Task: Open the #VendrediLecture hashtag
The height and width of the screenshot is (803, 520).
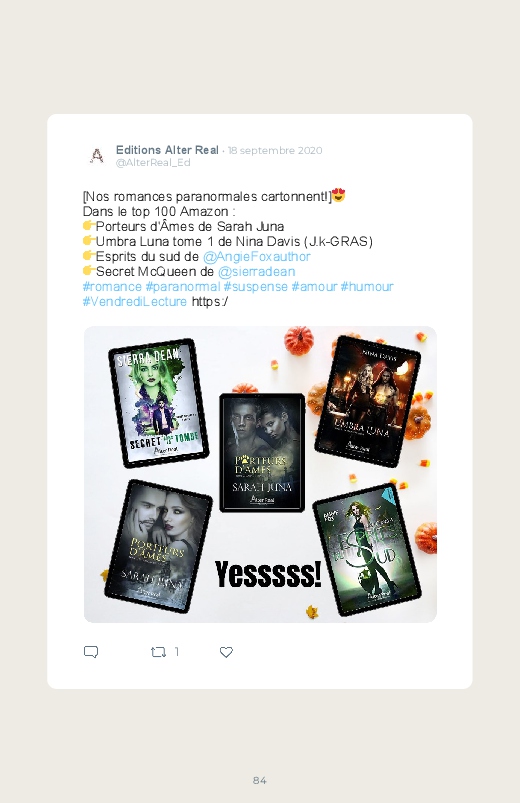Action: pyautogui.click(x=135, y=301)
